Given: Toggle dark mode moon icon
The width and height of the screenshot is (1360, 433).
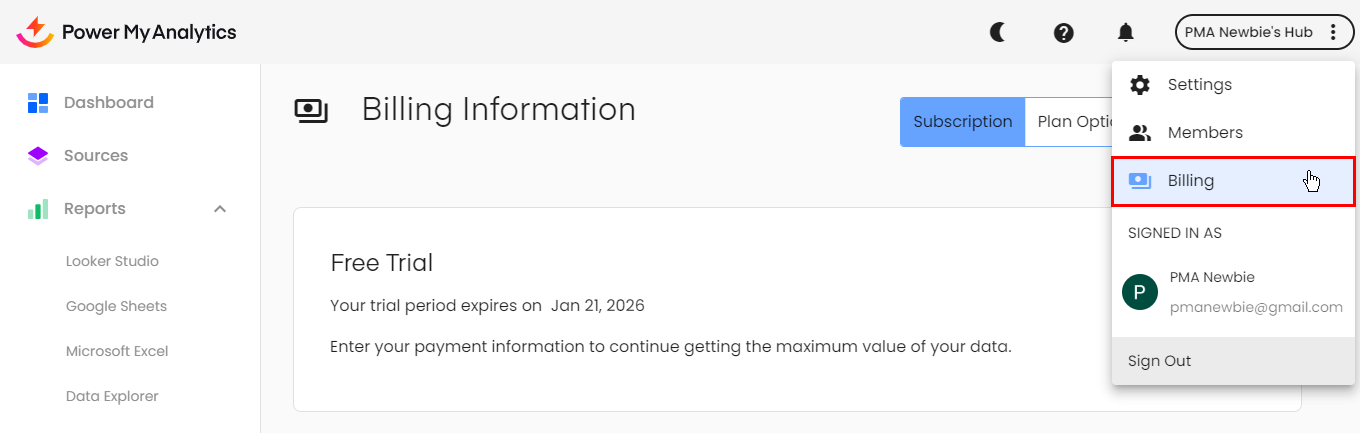Looking at the screenshot, I should [x=998, y=32].
